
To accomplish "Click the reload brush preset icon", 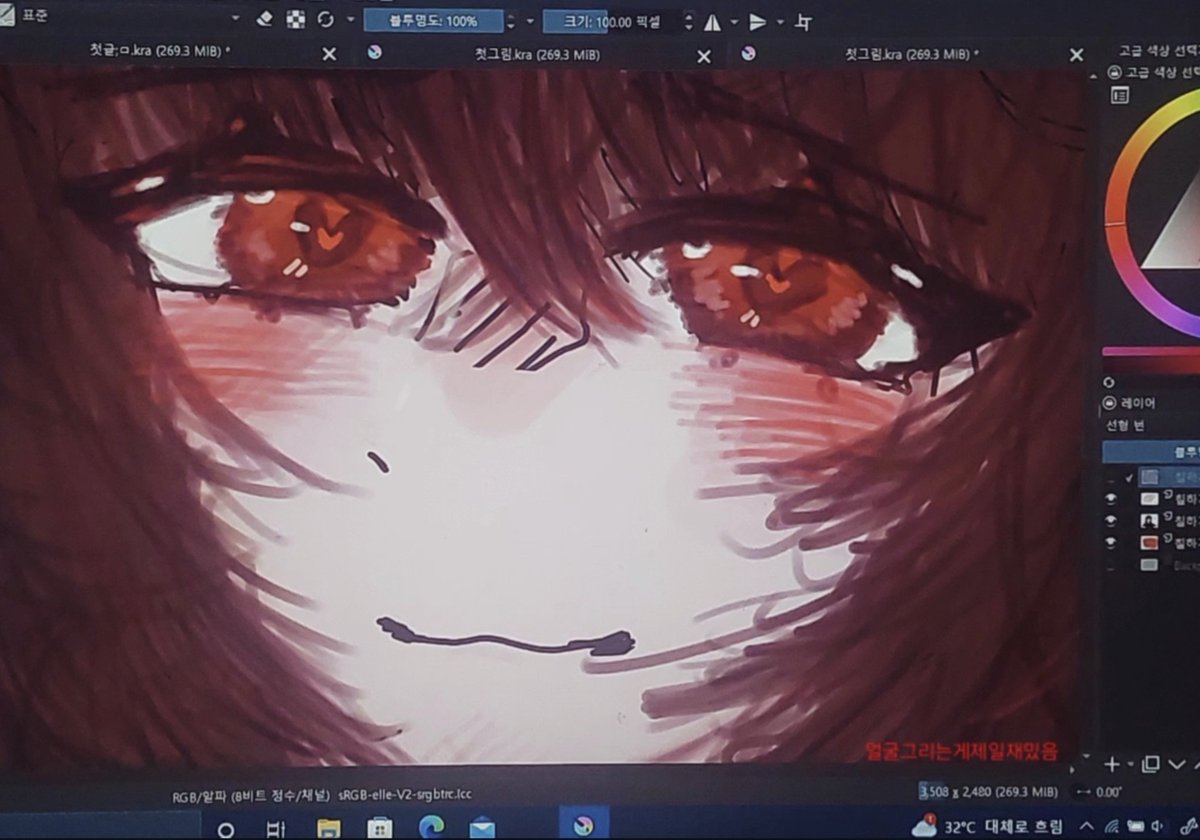I will click(x=326, y=19).
